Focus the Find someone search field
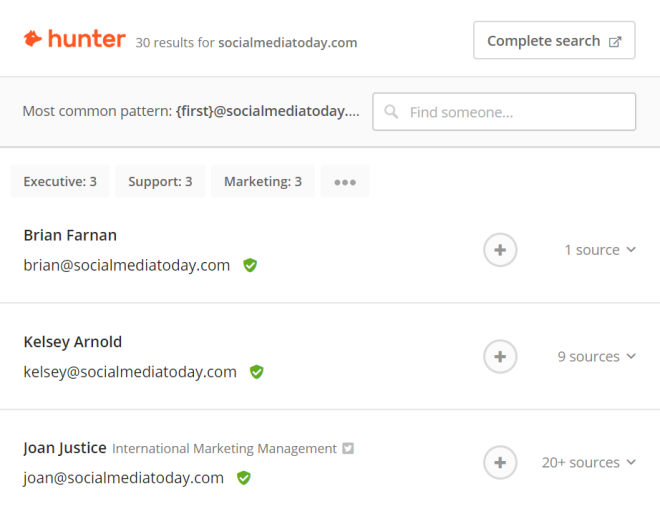This screenshot has width=660, height=514. 504,112
